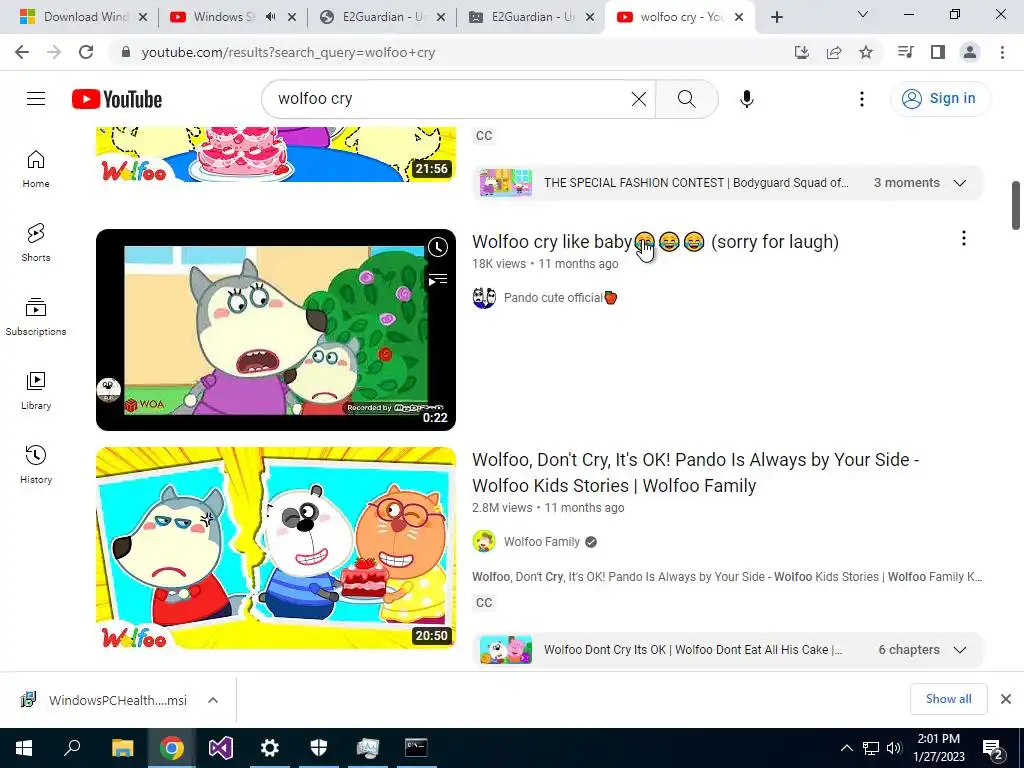Expand the 6 chapters section
The image size is (1024, 768).
pos(959,650)
